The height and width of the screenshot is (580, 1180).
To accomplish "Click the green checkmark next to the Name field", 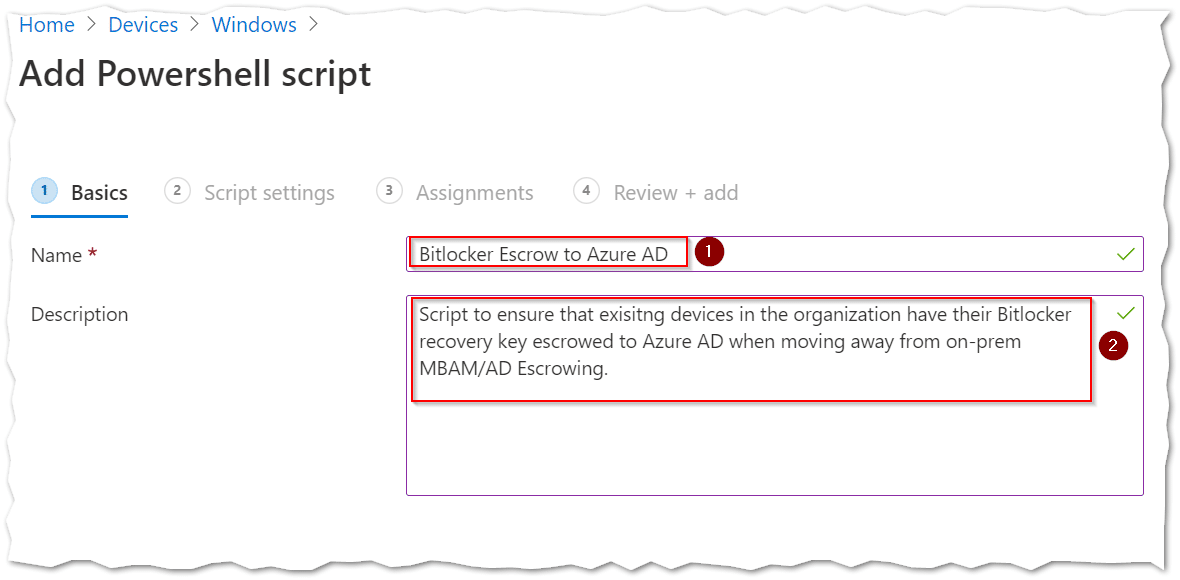I will tap(1122, 253).
